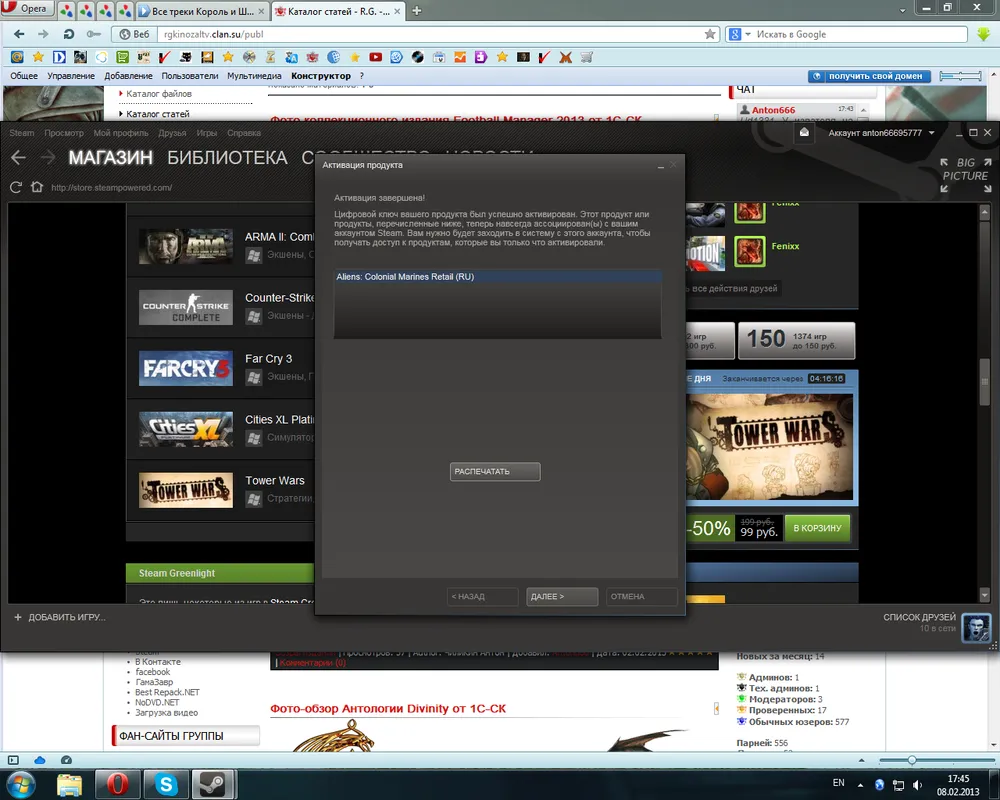Click В КОРЗИНУ button for Tower Wars
Viewport: 1000px width, 800px height.
pos(817,528)
